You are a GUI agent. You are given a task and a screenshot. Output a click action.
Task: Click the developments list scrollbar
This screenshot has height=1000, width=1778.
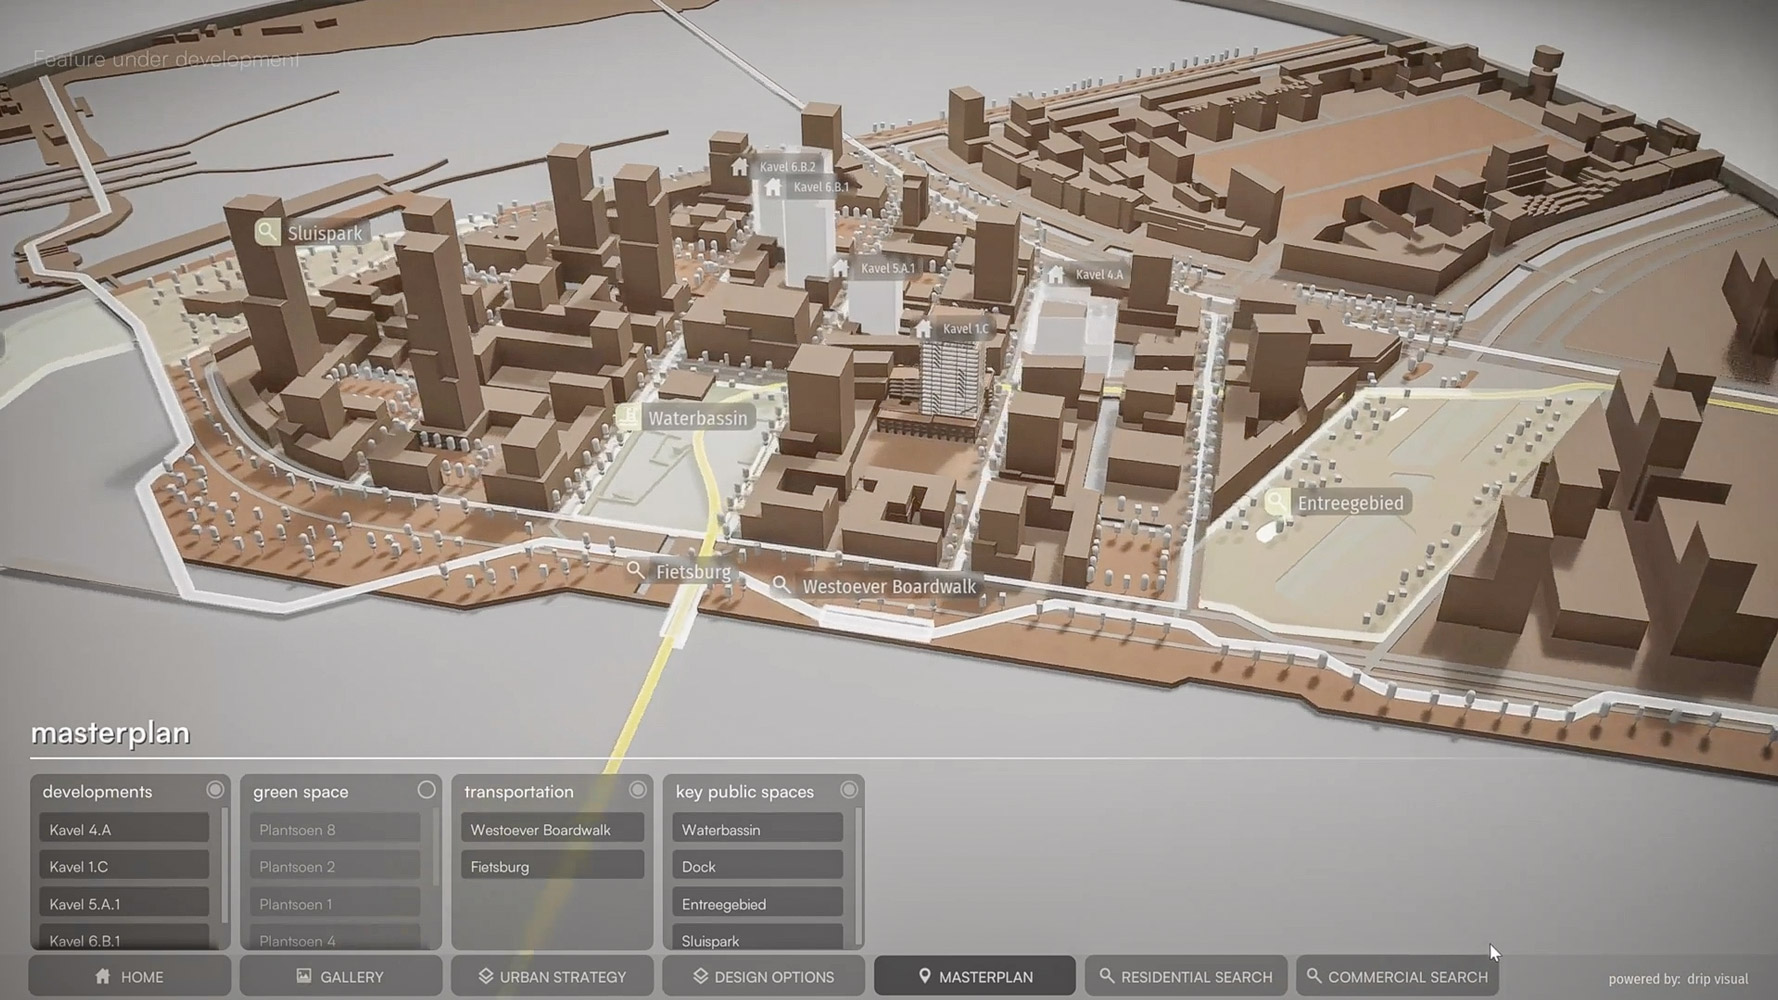pos(225,865)
